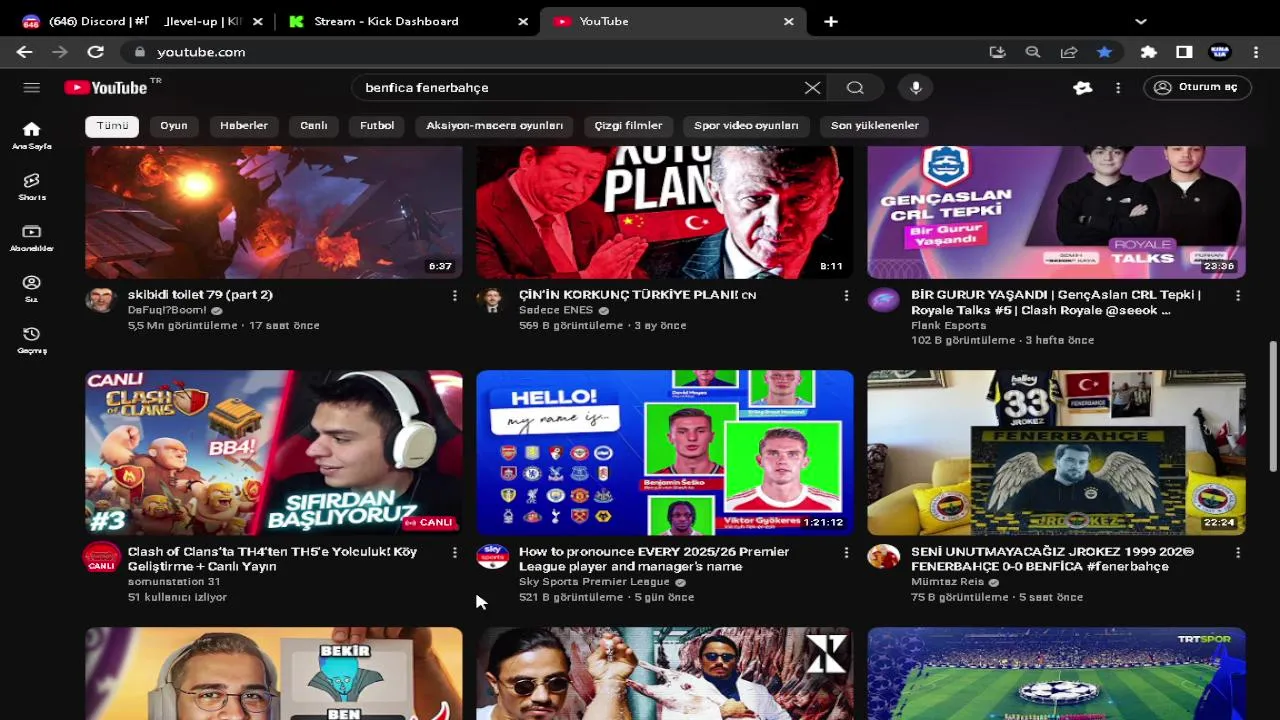The image size is (1280, 720).
Task: Open Geçmiş history in the sidebar
Action: (x=32, y=340)
